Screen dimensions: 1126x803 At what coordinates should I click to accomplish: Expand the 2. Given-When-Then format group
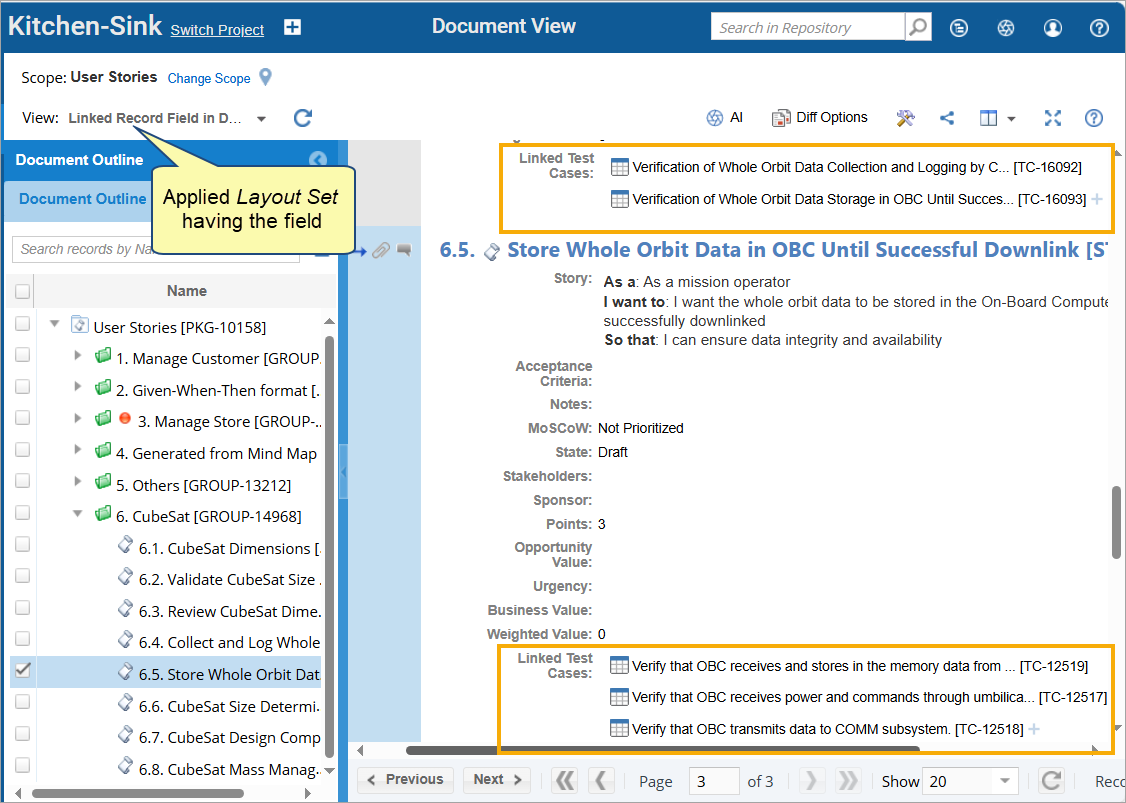[x=78, y=386]
